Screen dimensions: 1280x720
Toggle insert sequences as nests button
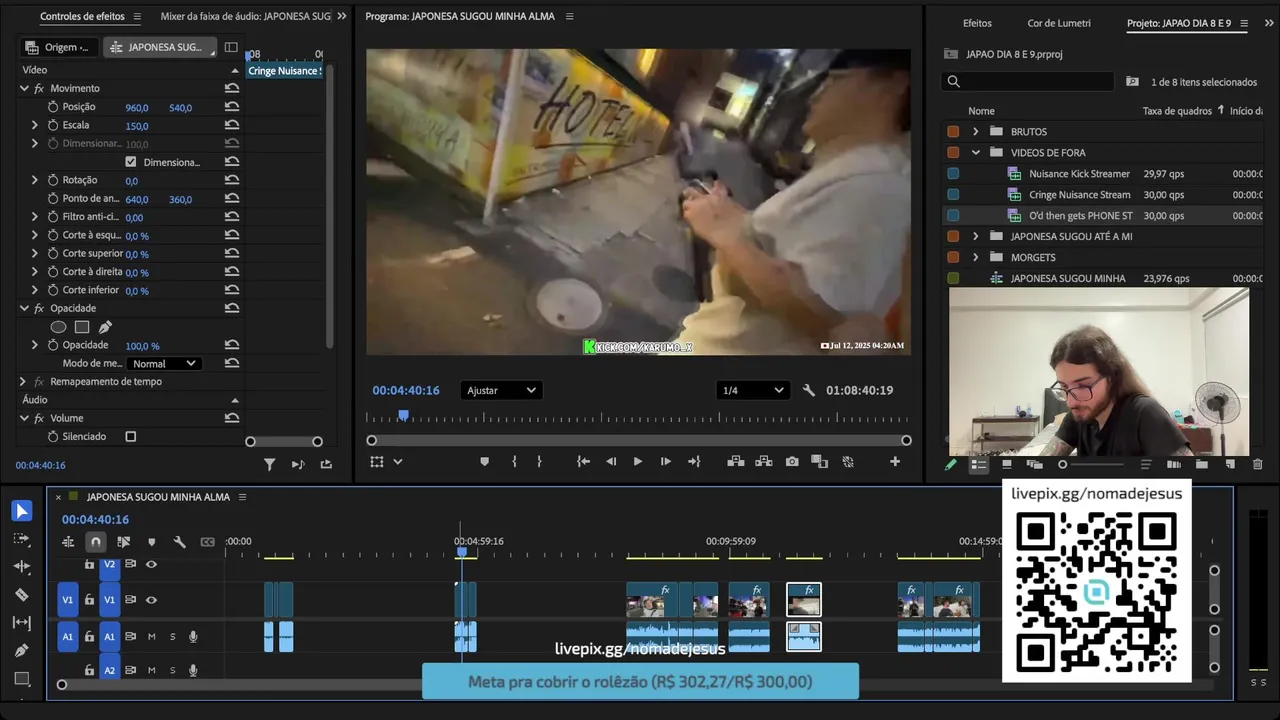[x=68, y=542]
